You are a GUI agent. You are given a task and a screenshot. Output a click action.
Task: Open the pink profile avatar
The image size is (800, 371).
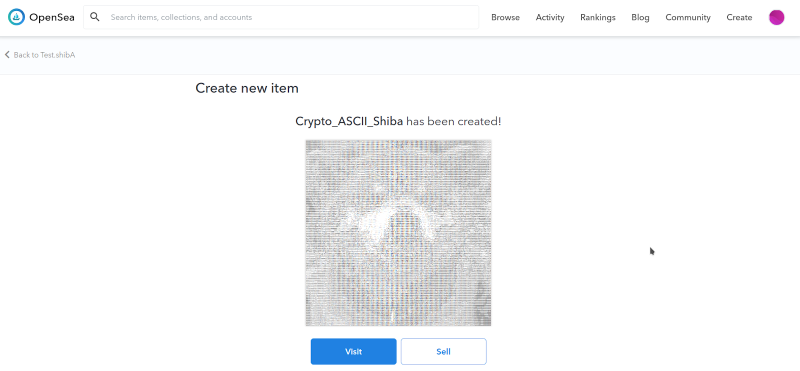[776, 17]
